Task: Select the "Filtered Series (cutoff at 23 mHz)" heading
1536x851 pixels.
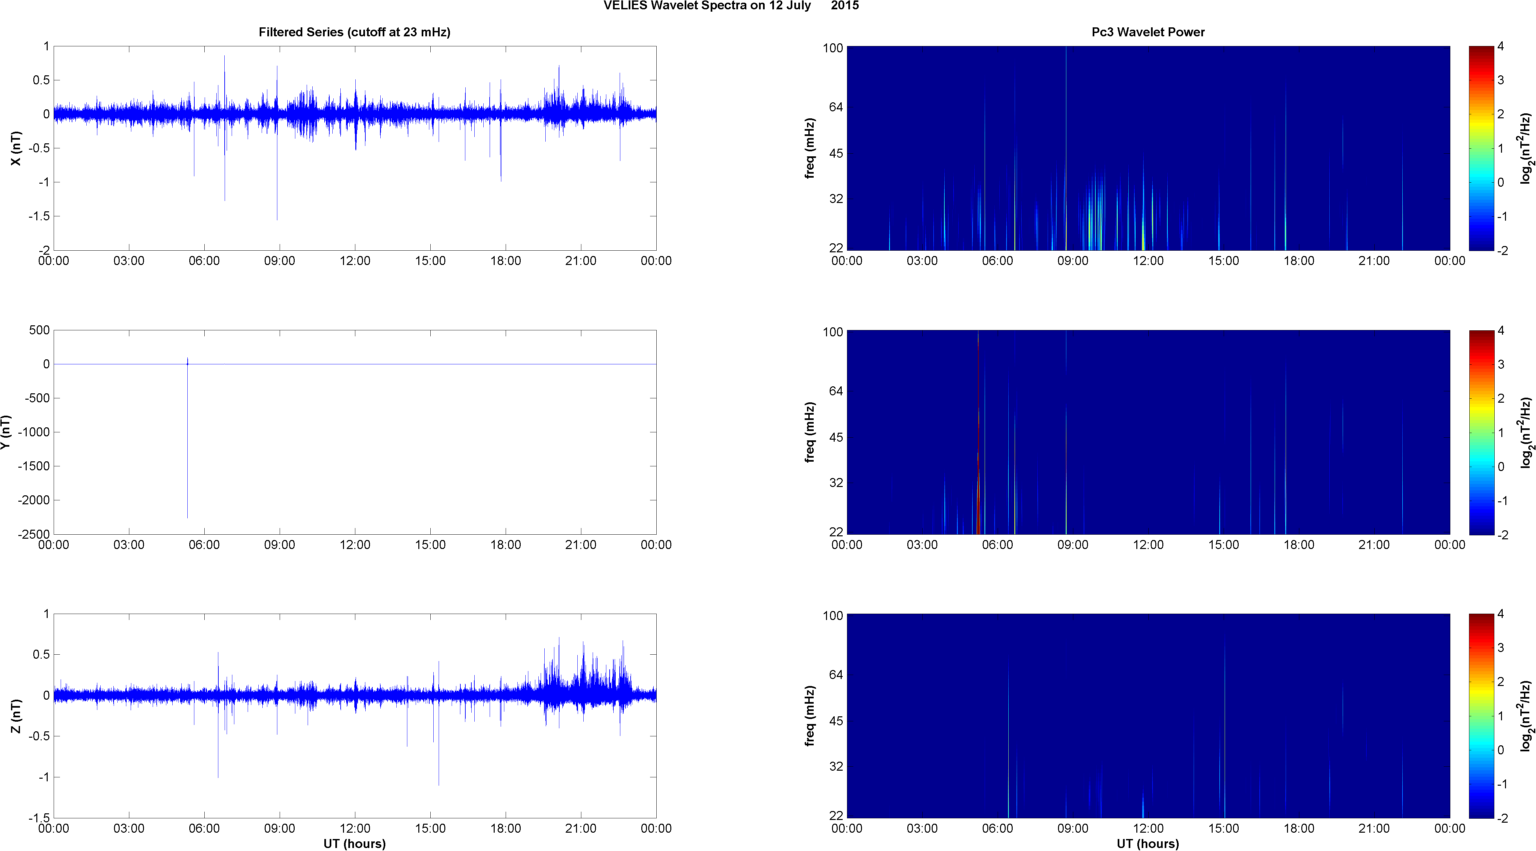Action: [355, 32]
